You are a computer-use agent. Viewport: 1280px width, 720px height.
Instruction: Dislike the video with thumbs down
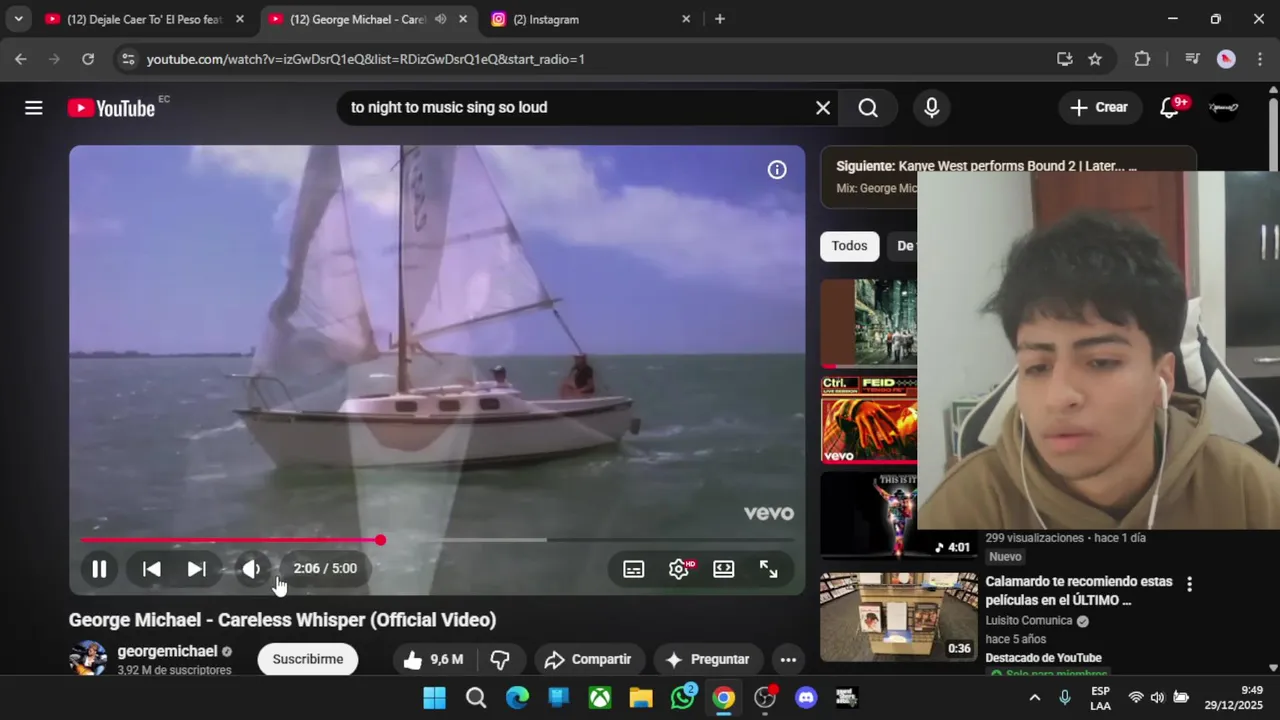(x=500, y=660)
